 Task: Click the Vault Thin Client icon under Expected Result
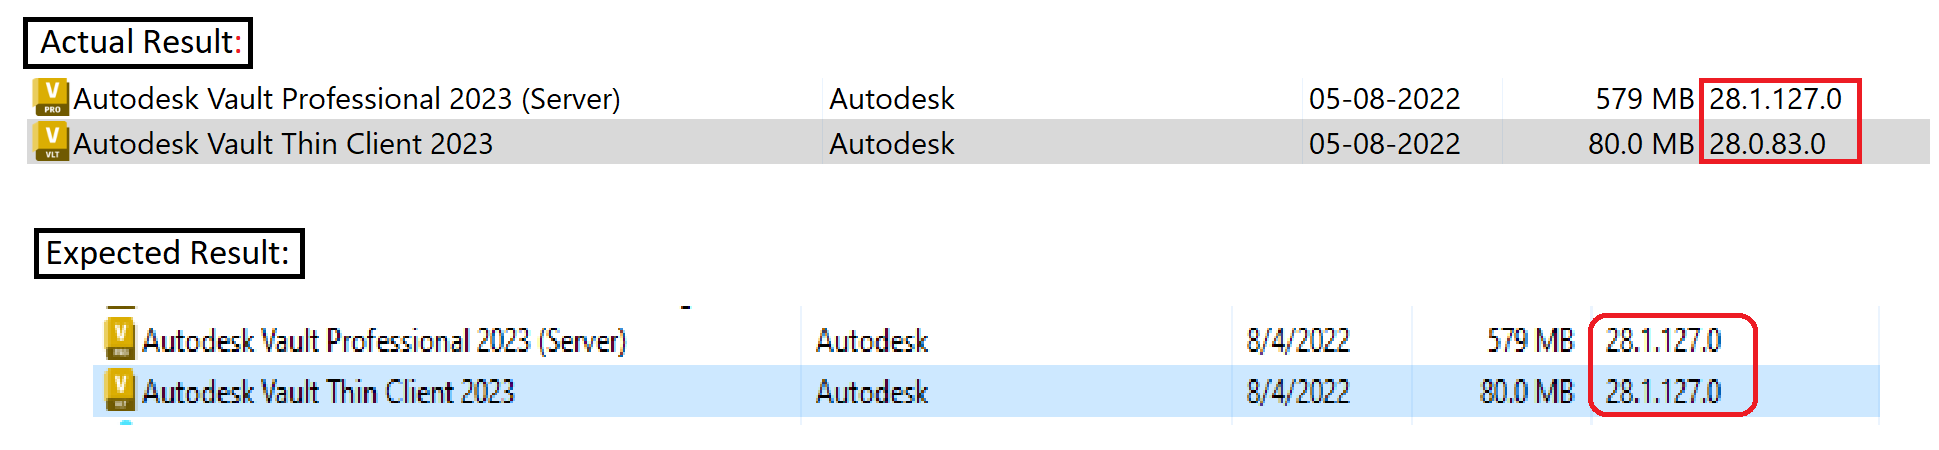[x=120, y=390]
